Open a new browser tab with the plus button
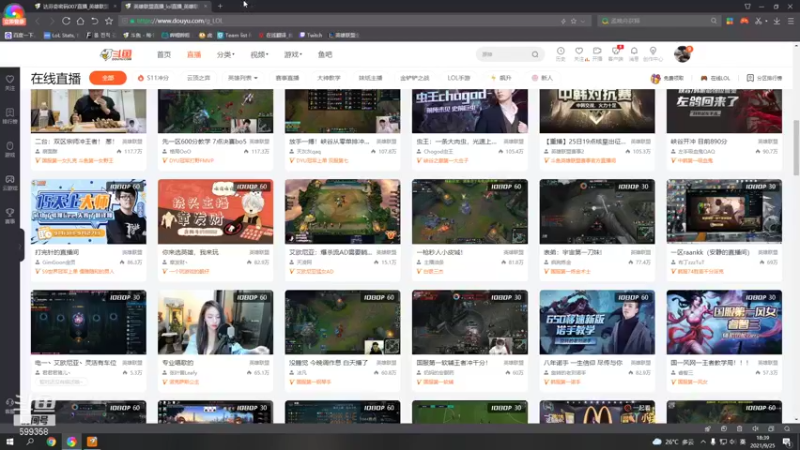 coord(220,6)
